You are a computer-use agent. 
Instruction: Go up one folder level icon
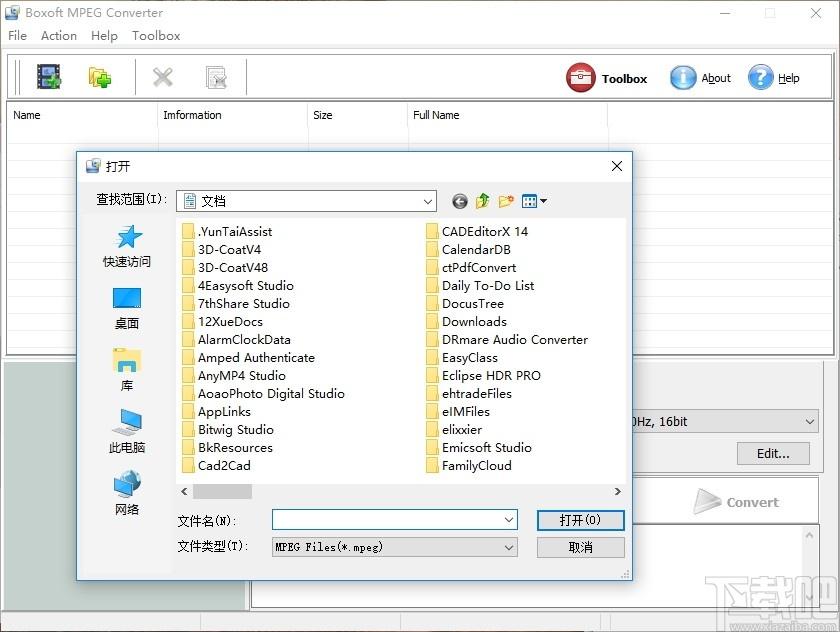(x=483, y=201)
